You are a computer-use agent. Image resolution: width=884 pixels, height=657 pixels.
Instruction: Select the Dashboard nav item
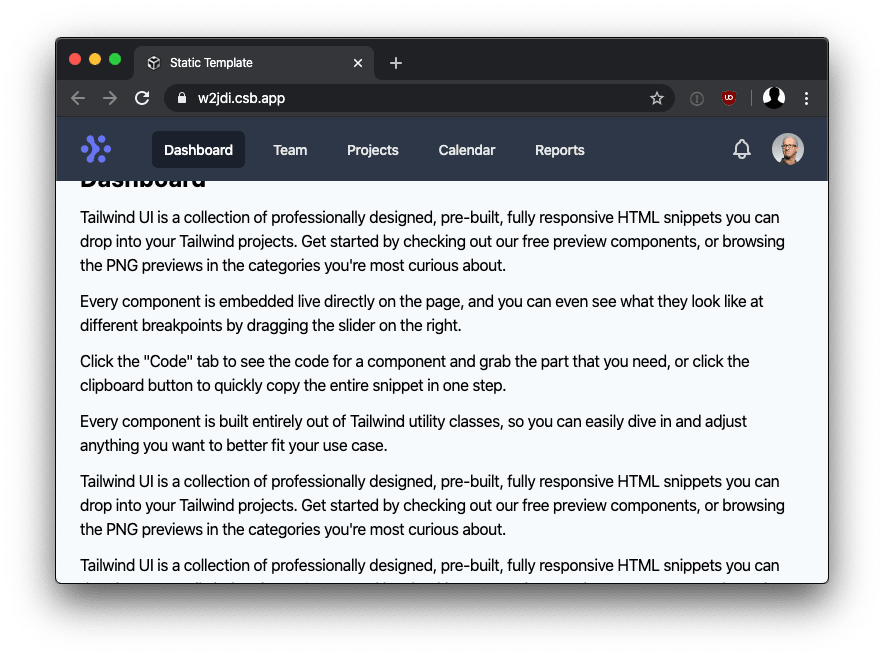[x=198, y=150]
